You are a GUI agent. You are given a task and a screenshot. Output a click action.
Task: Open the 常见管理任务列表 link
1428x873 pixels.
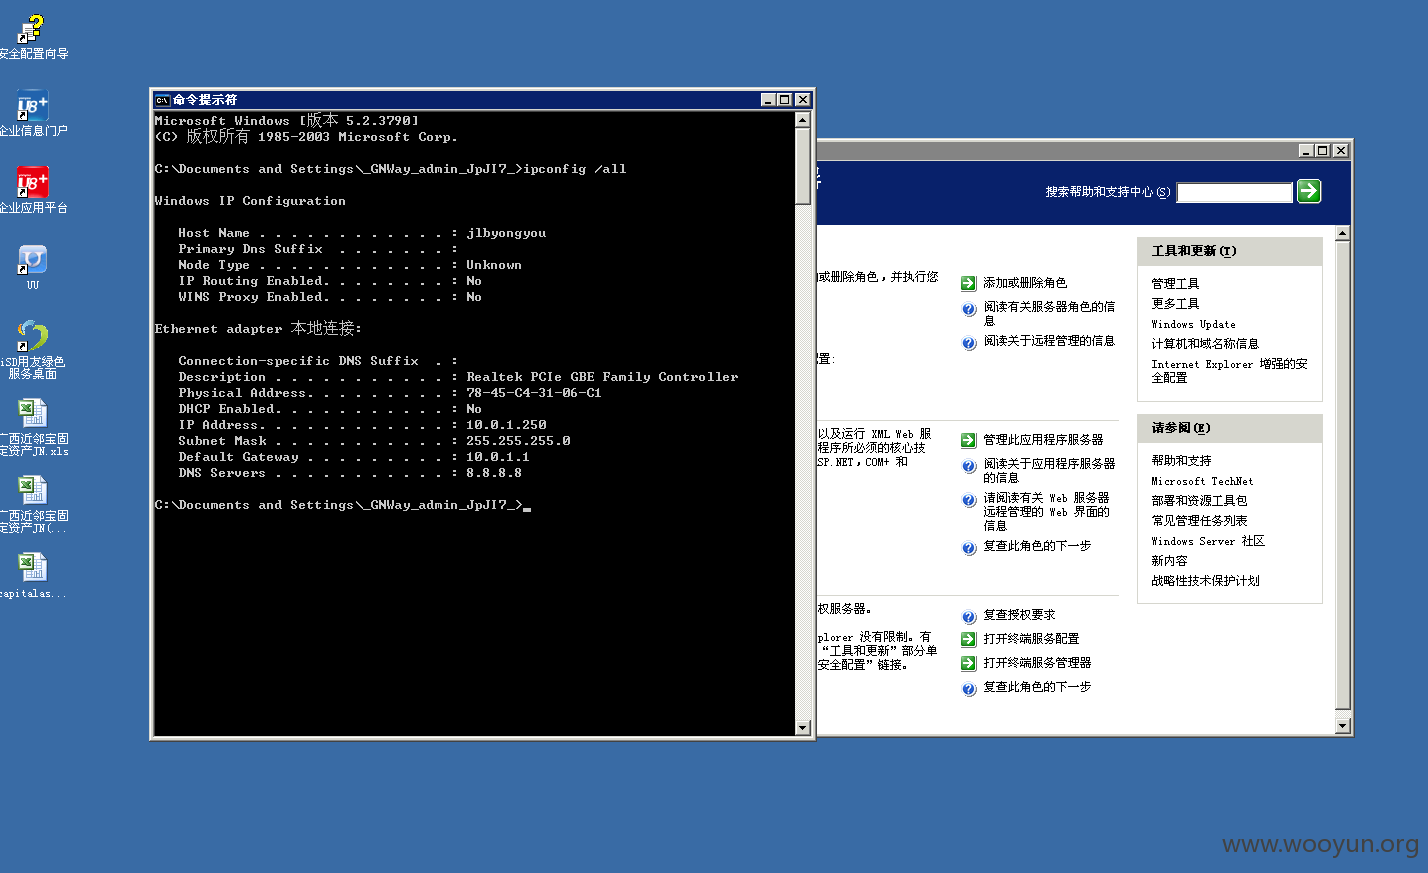coord(1199,521)
